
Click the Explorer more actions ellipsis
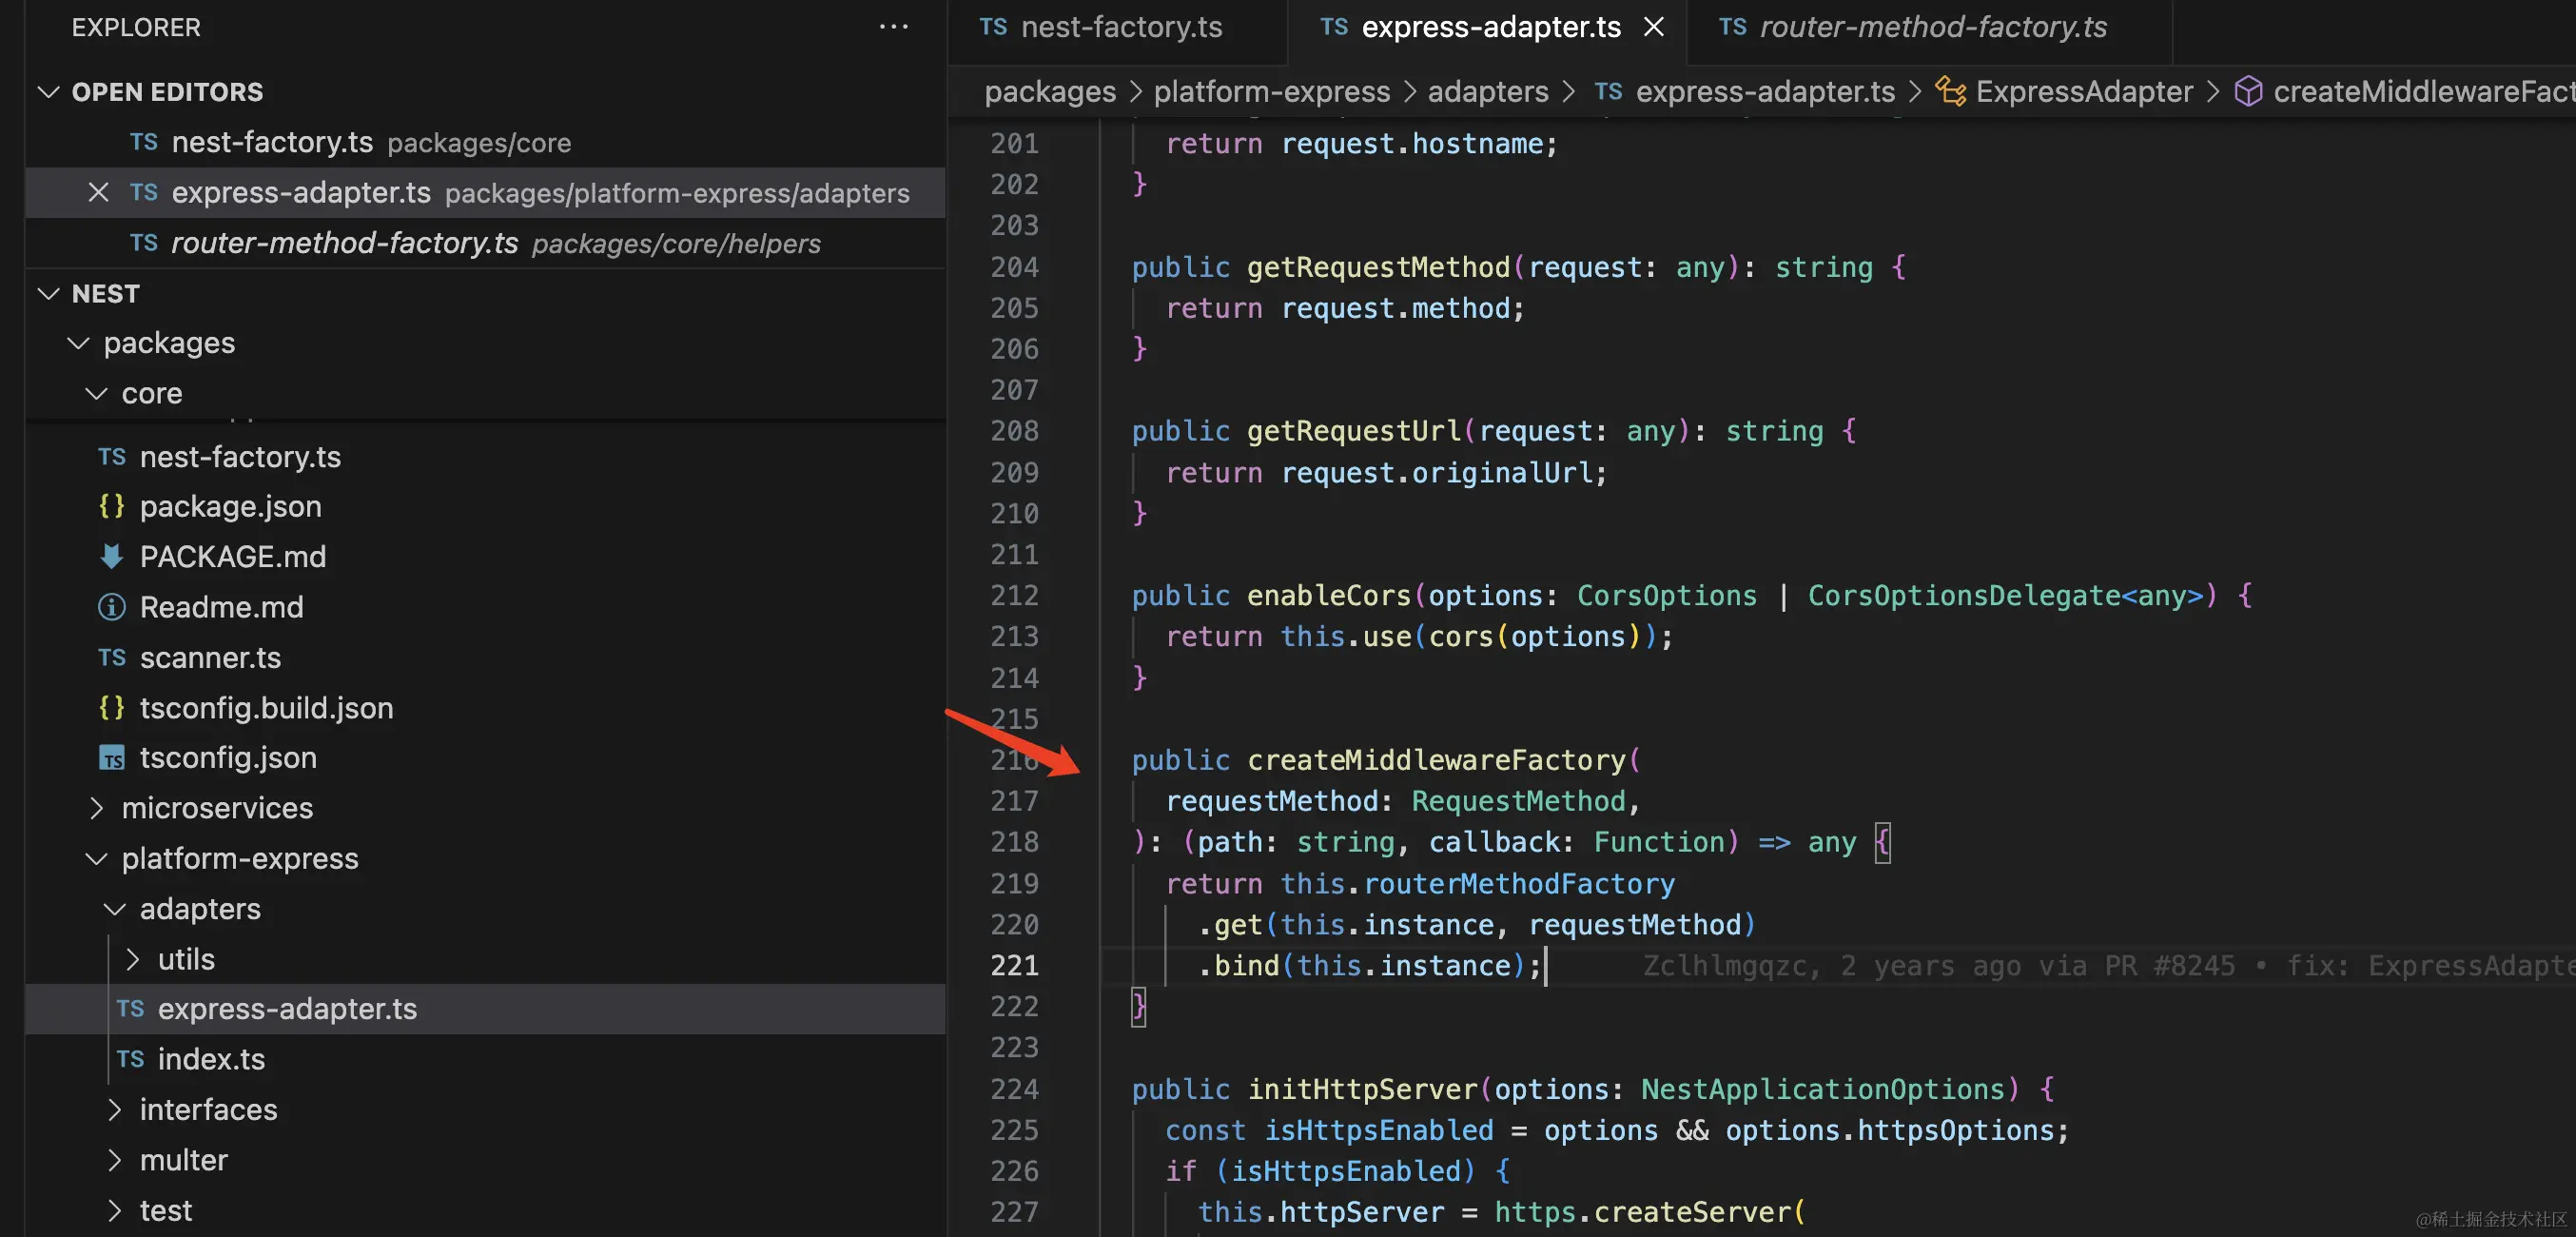point(893,27)
